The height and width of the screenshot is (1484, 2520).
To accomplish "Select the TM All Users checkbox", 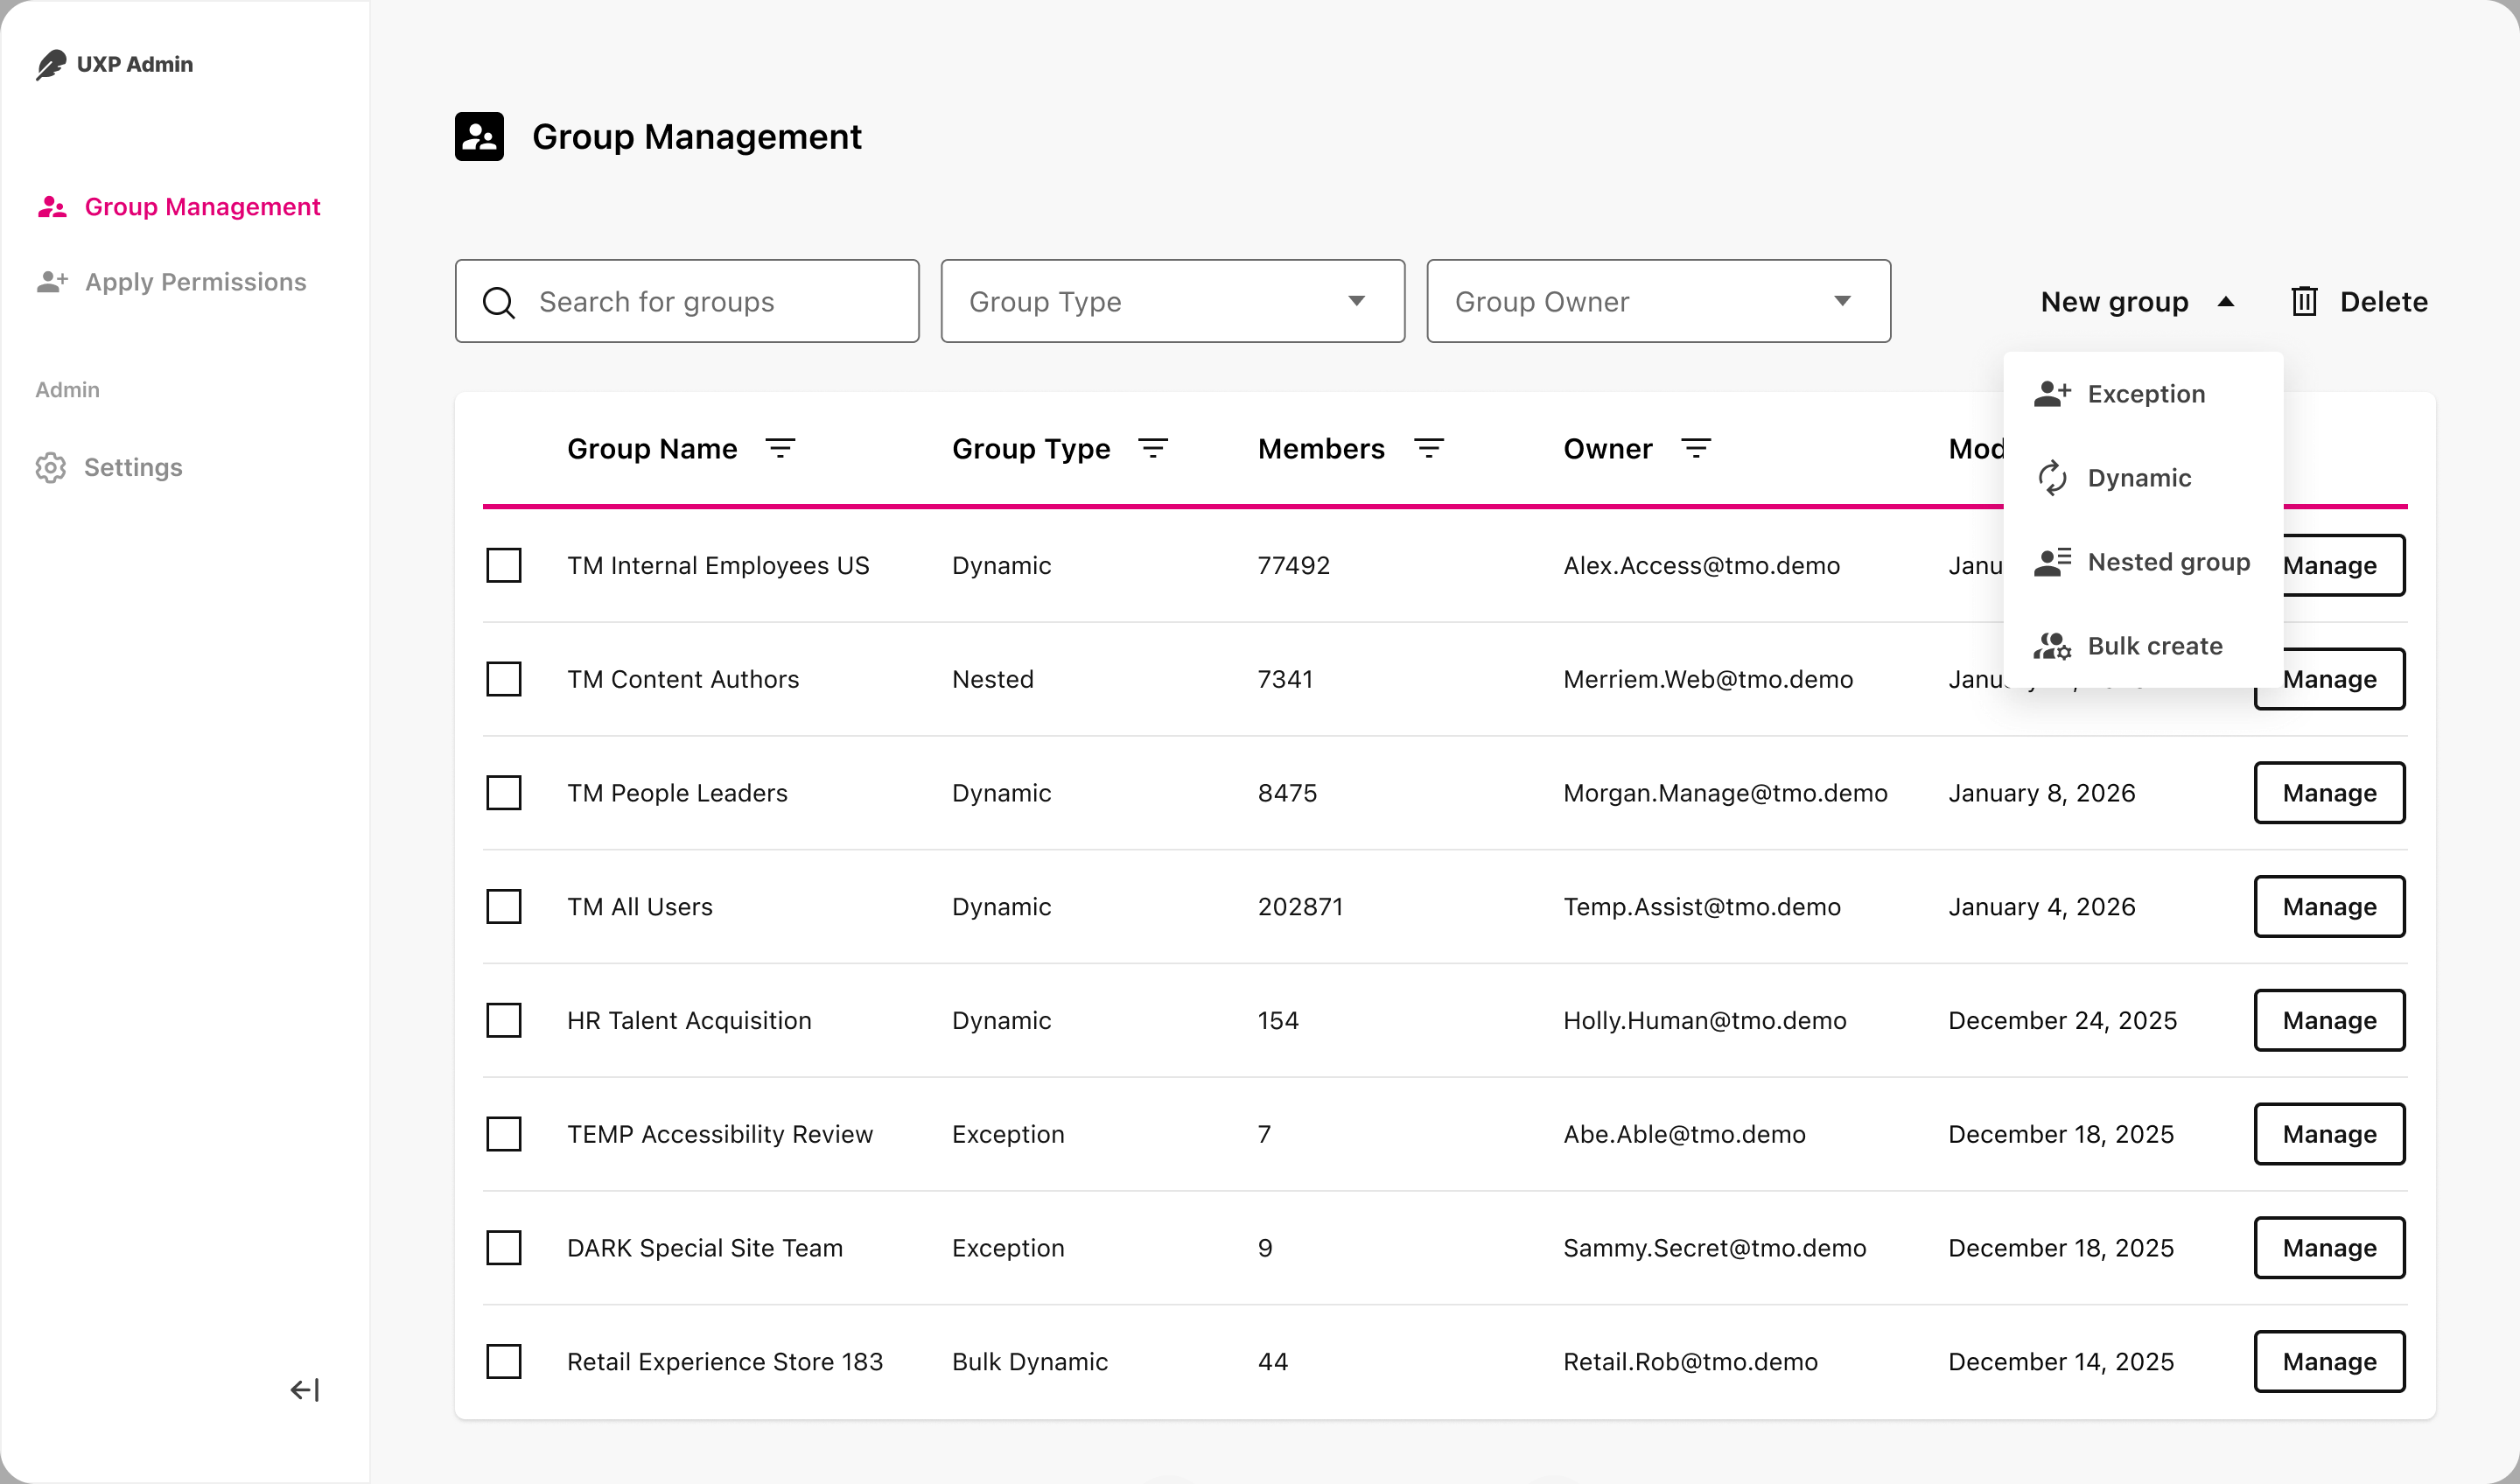I will pos(504,907).
